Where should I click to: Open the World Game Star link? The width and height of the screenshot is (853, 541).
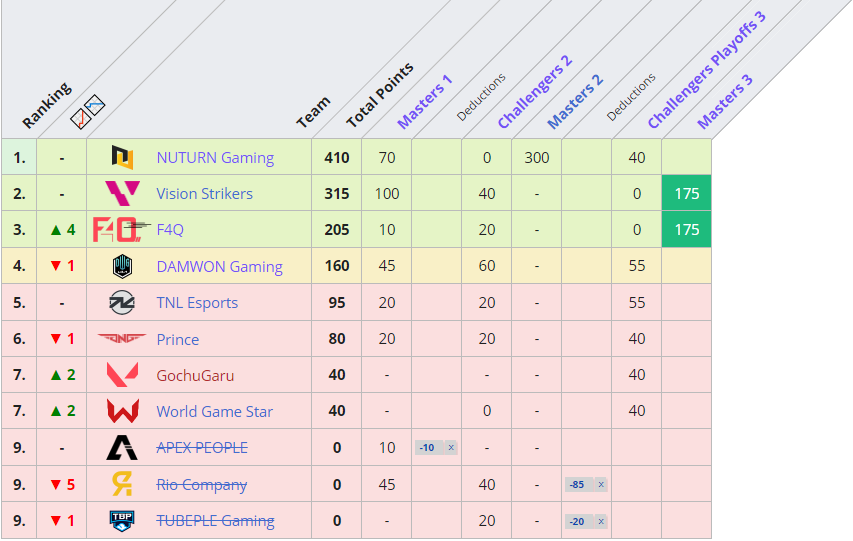(214, 411)
